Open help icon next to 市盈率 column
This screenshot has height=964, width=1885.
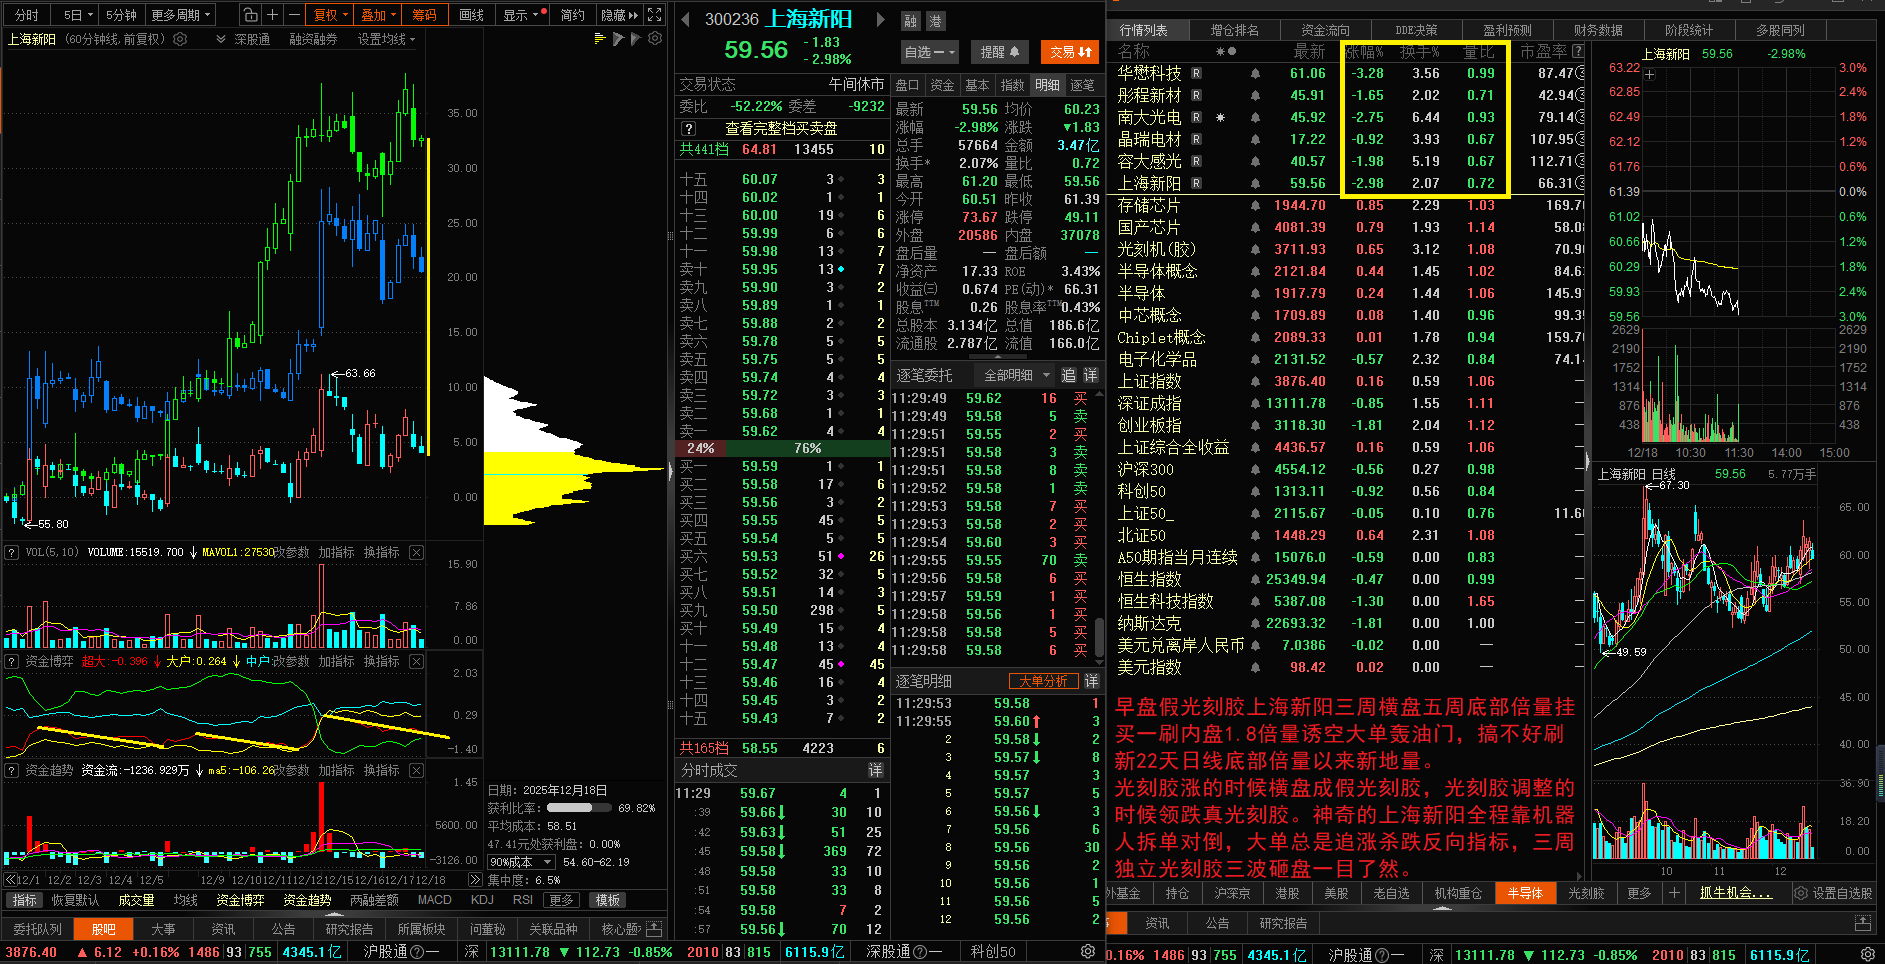pyautogui.click(x=1578, y=51)
